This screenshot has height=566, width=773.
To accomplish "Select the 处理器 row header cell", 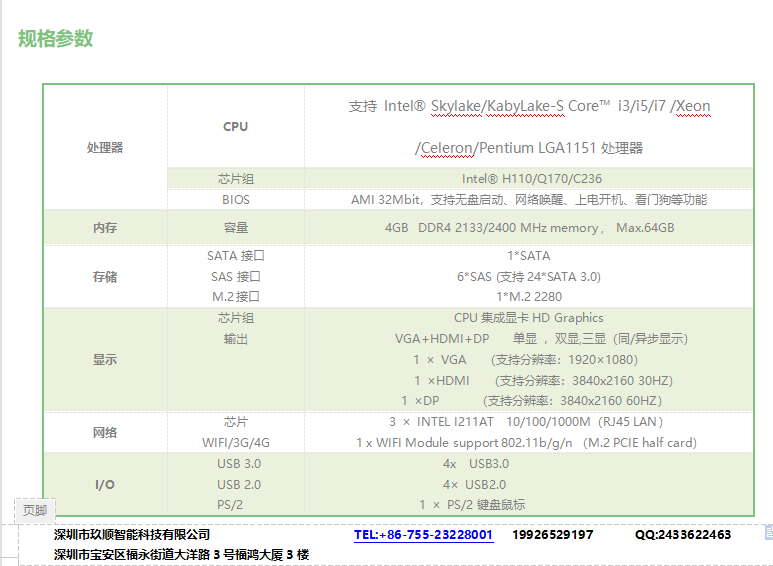I will pos(105,147).
